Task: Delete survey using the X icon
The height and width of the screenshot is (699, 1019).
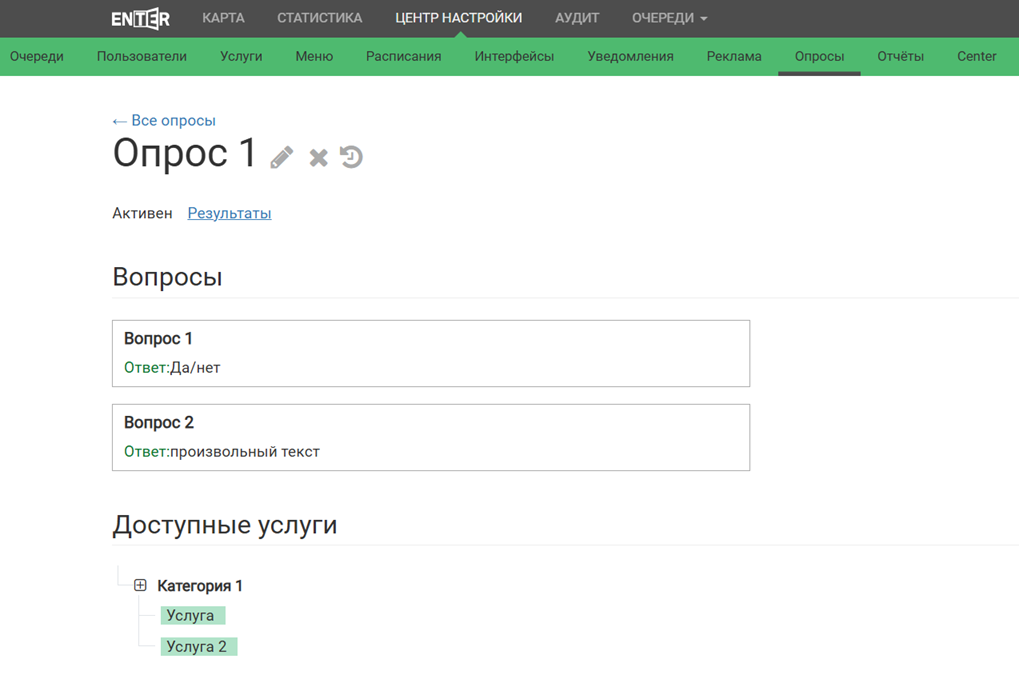Action: (x=318, y=157)
